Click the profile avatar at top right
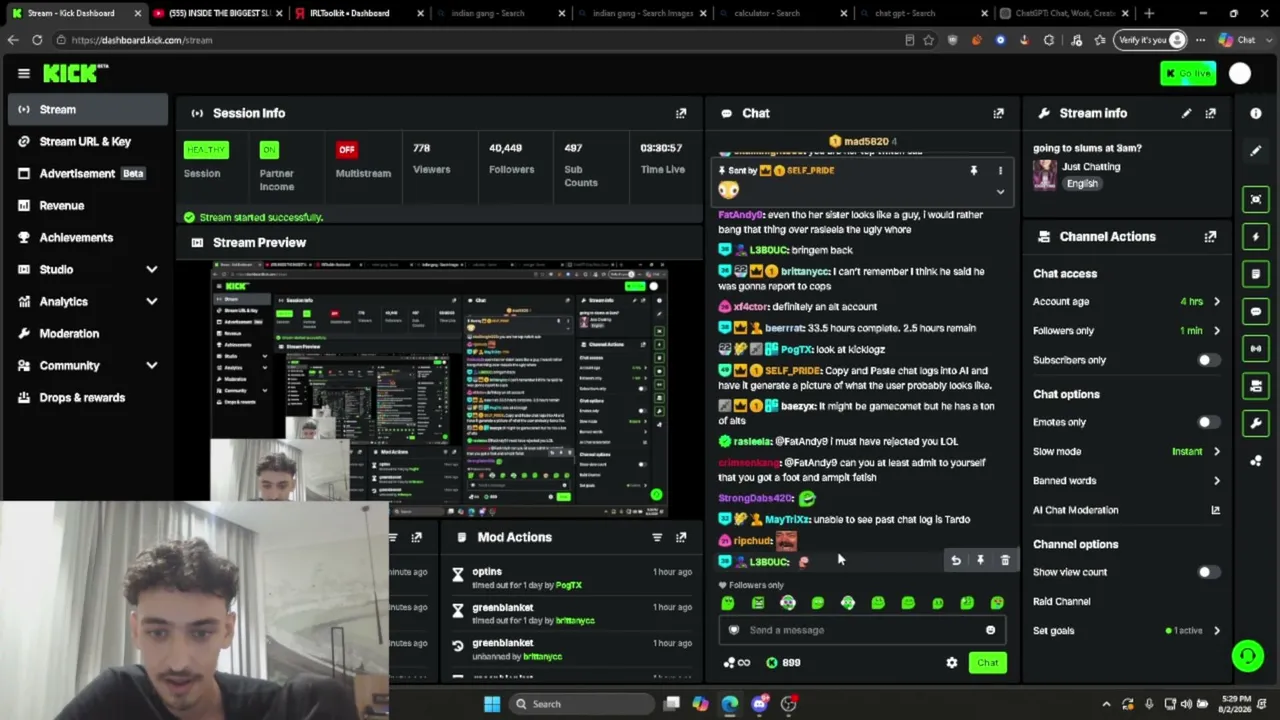 coord(1240,73)
